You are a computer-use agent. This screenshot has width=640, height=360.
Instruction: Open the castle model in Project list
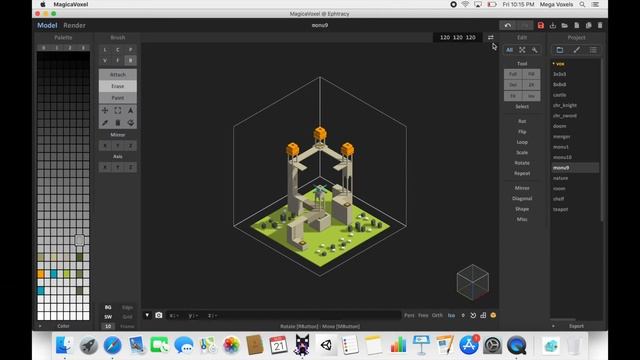[x=560, y=95]
